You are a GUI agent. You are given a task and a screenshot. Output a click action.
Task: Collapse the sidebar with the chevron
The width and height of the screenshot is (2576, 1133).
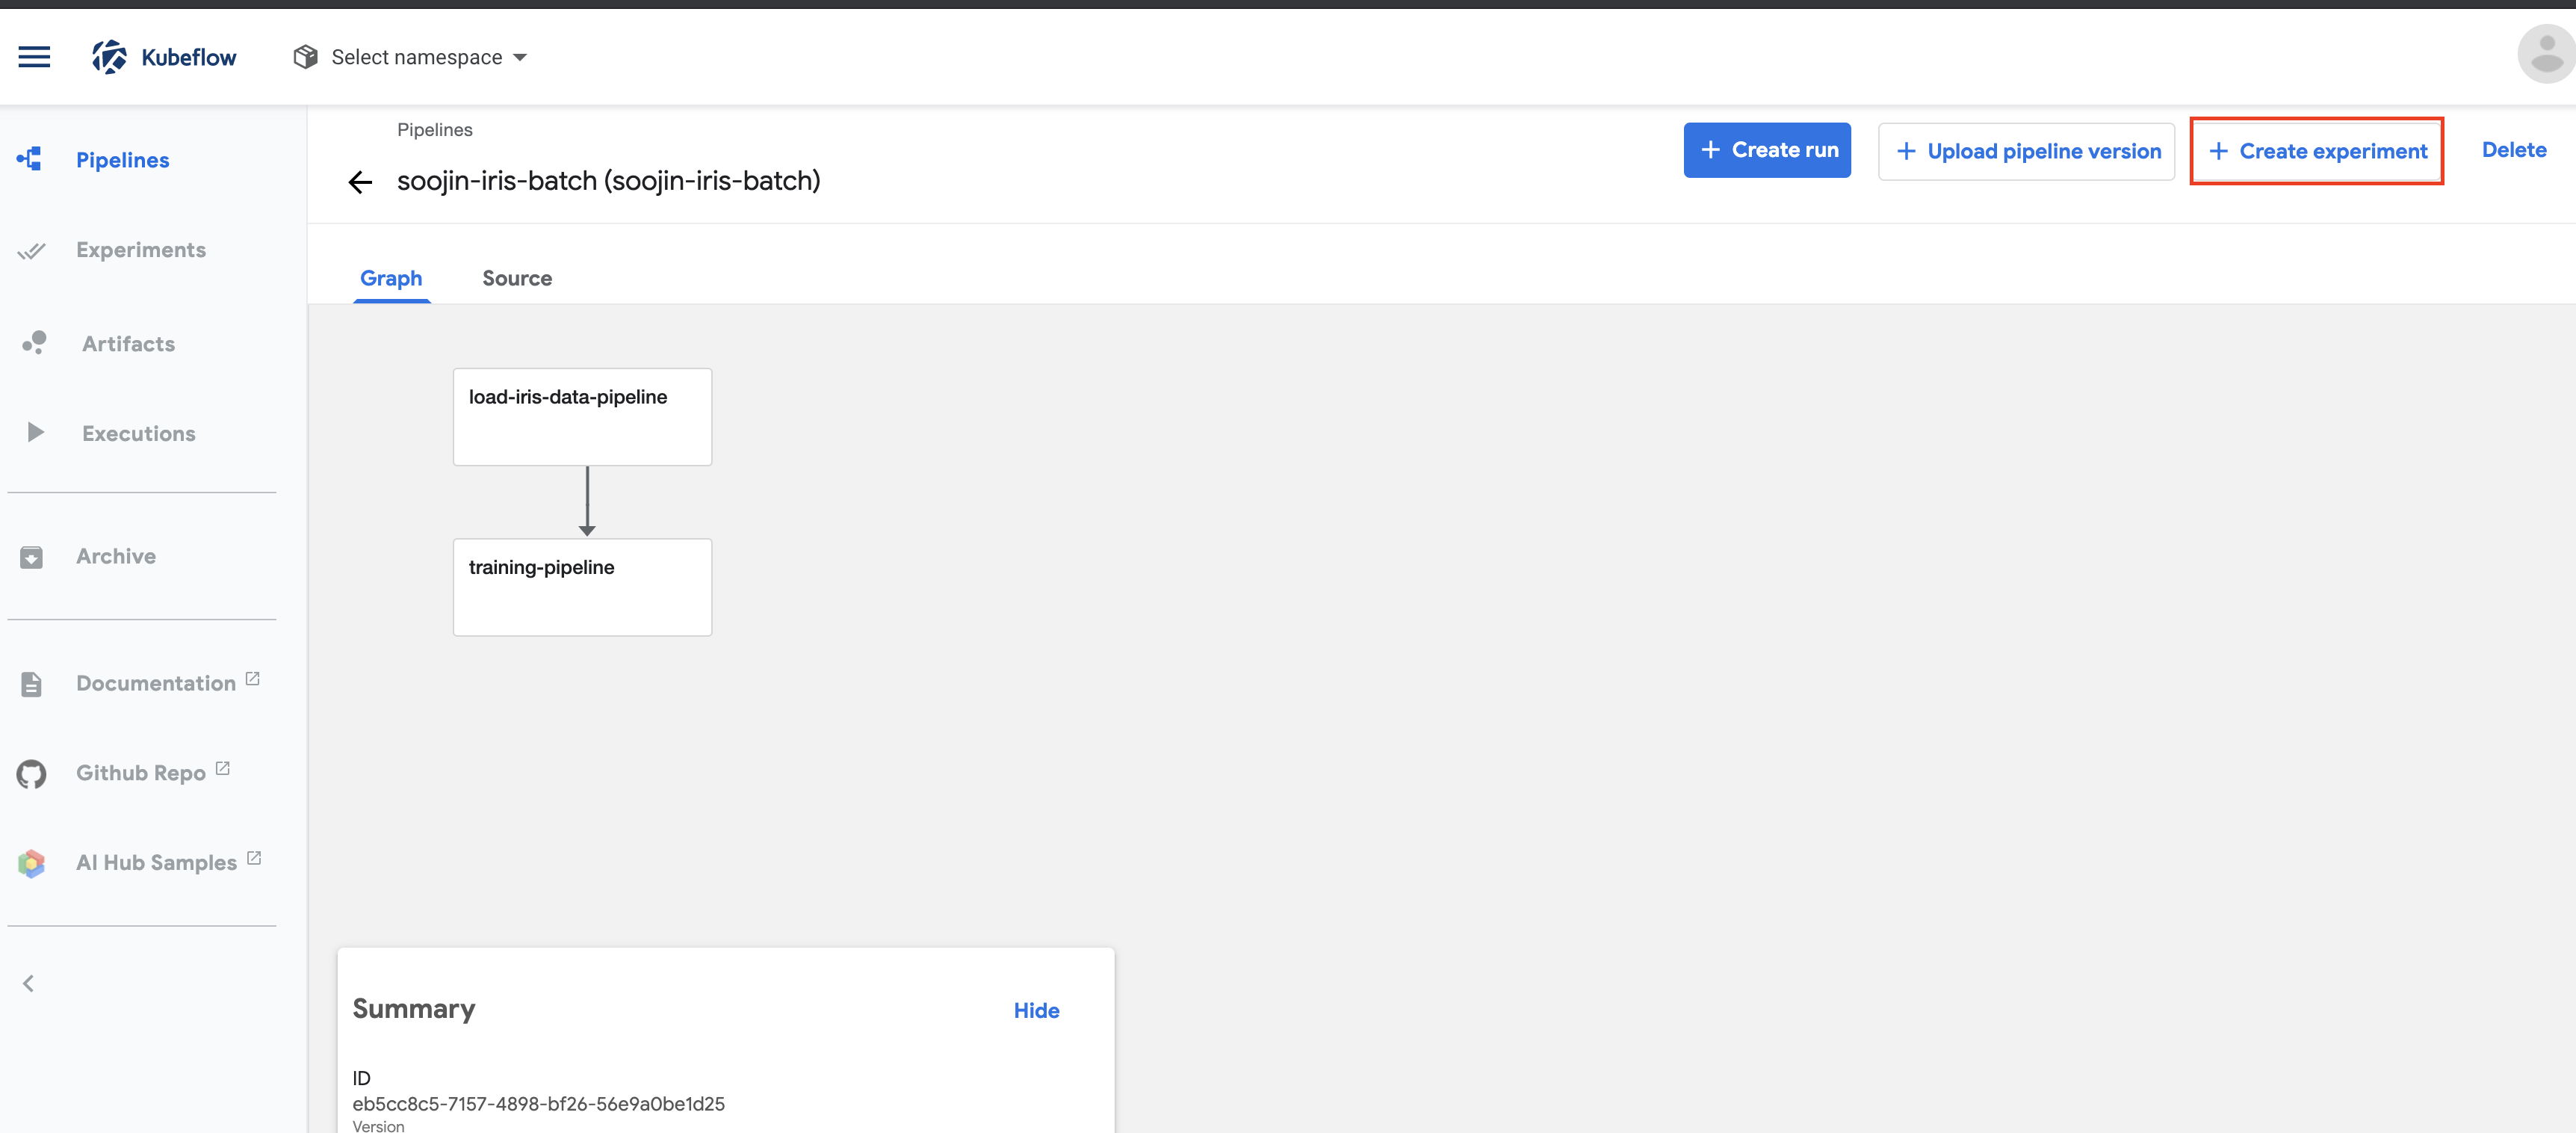coord(29,983)
